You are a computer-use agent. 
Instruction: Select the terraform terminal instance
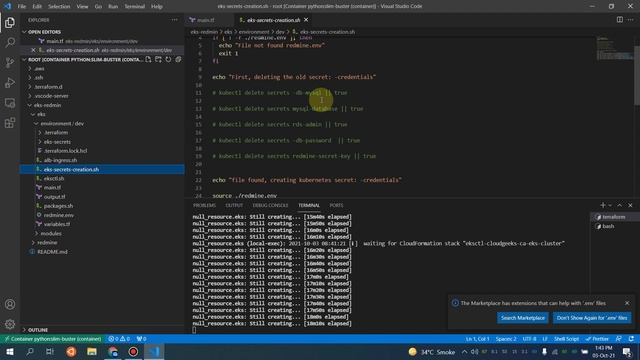pos(612,217)
